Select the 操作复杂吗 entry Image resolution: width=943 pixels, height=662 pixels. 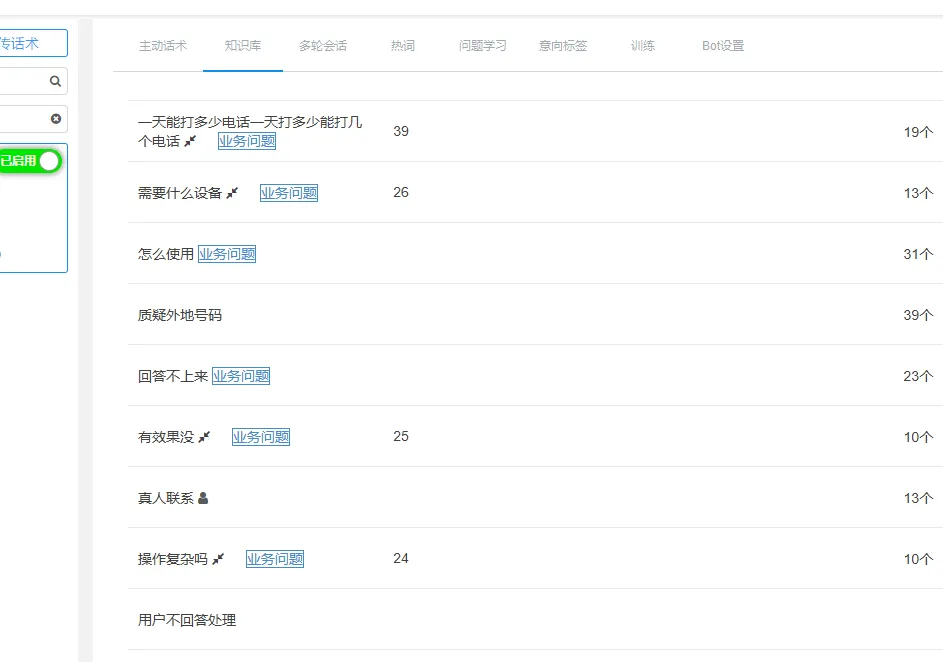click(173, 559)
